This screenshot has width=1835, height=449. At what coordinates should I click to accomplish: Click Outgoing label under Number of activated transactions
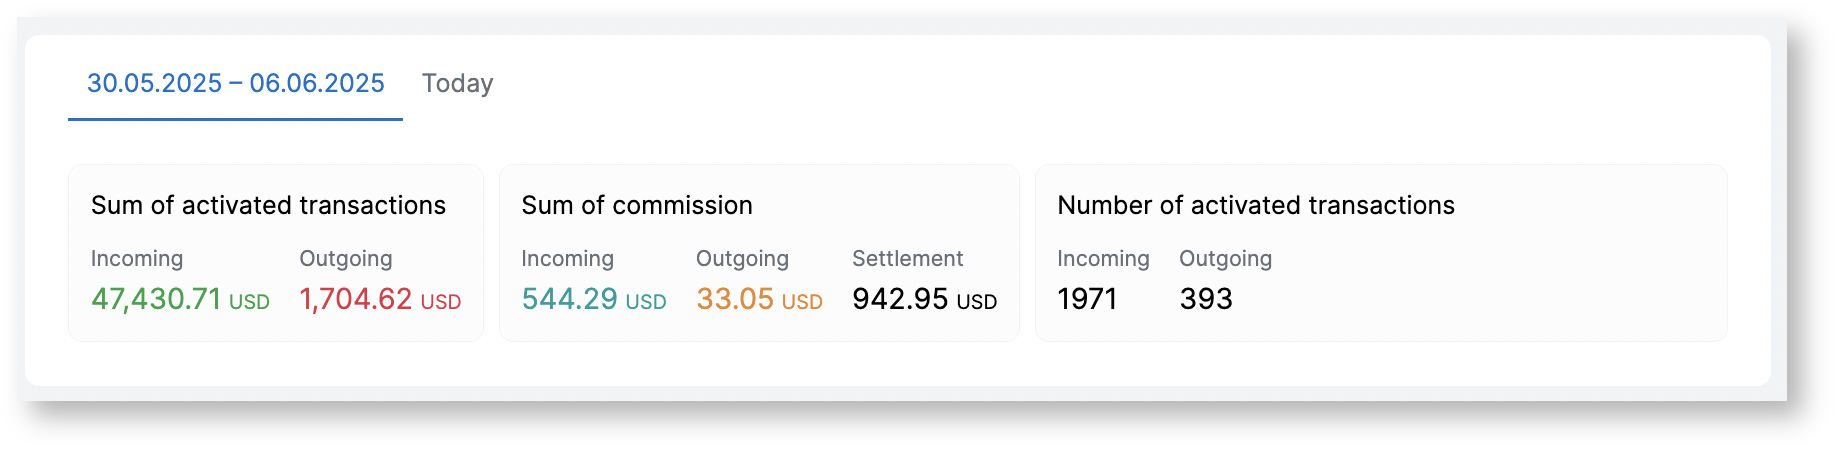coord(1225,259)
